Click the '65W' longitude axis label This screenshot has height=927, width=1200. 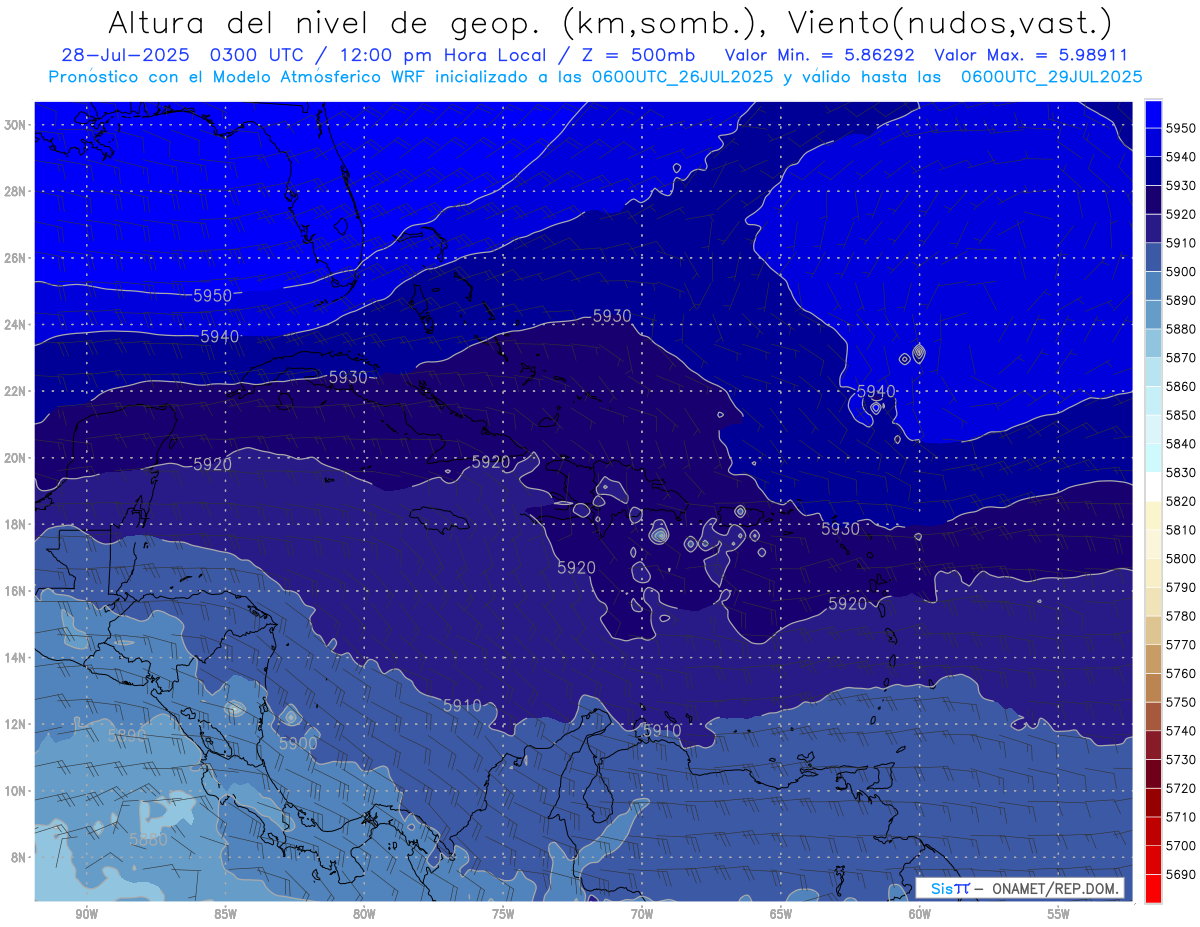click(x=781, y=914)
